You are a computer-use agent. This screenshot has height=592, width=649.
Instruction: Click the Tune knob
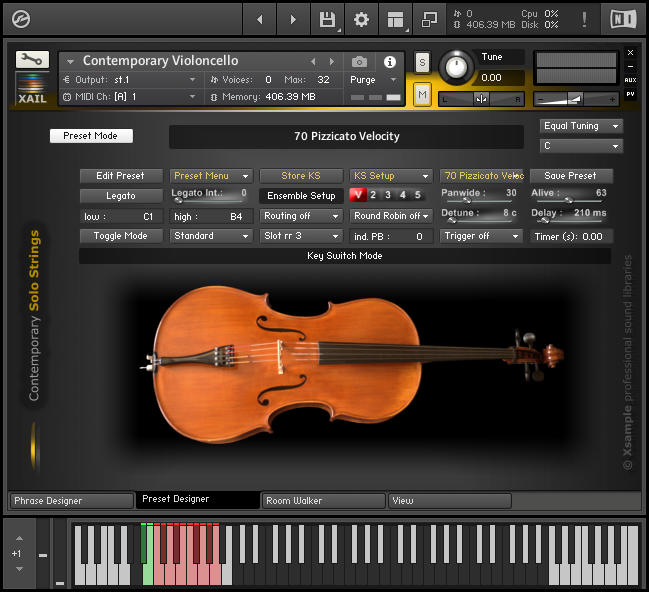point(456,67)
